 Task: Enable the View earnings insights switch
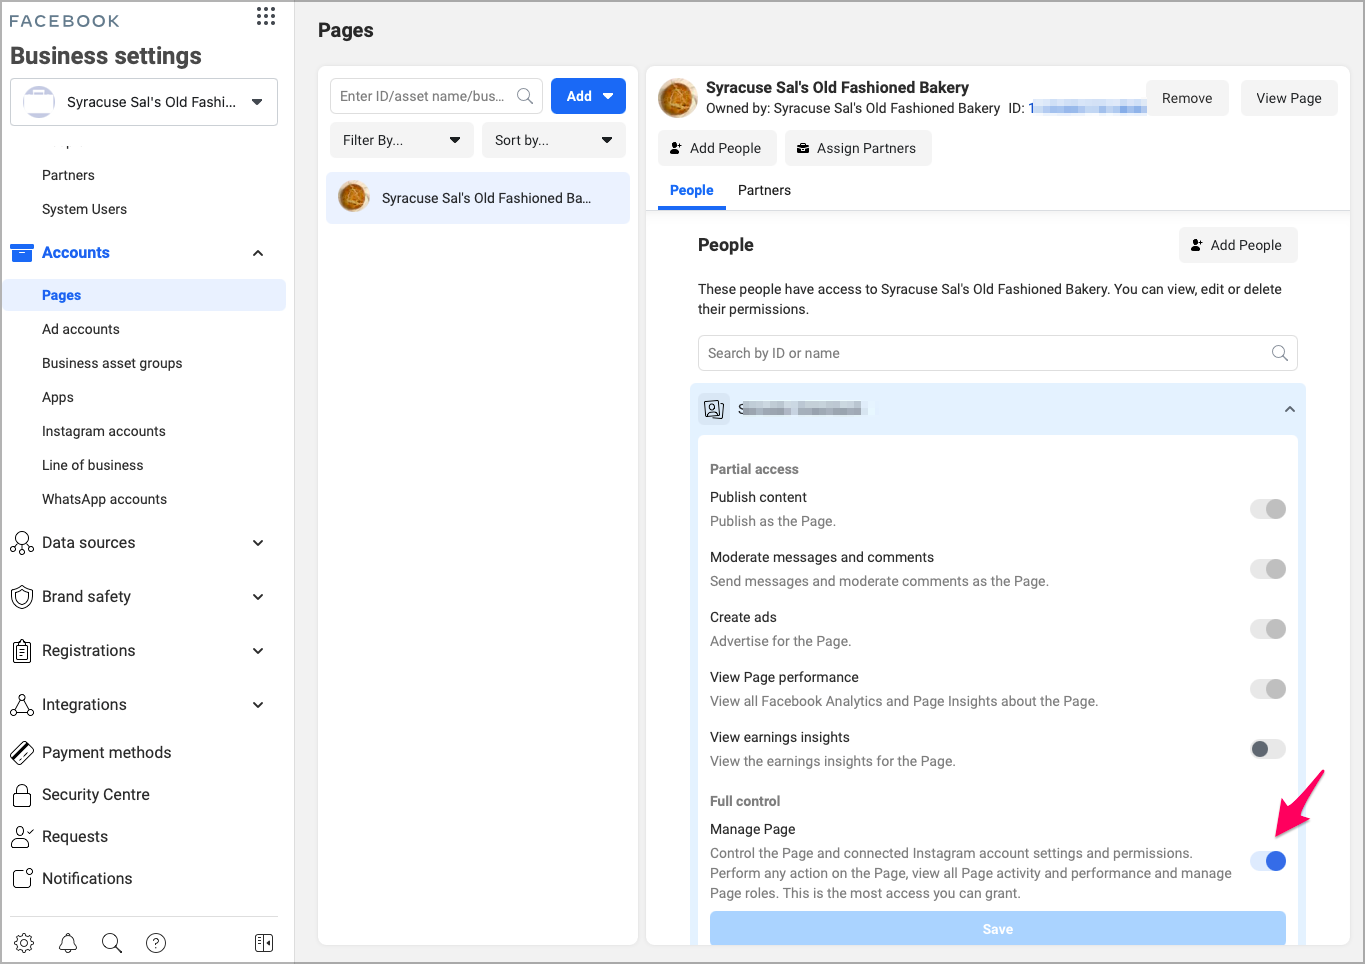point(1268,749)
